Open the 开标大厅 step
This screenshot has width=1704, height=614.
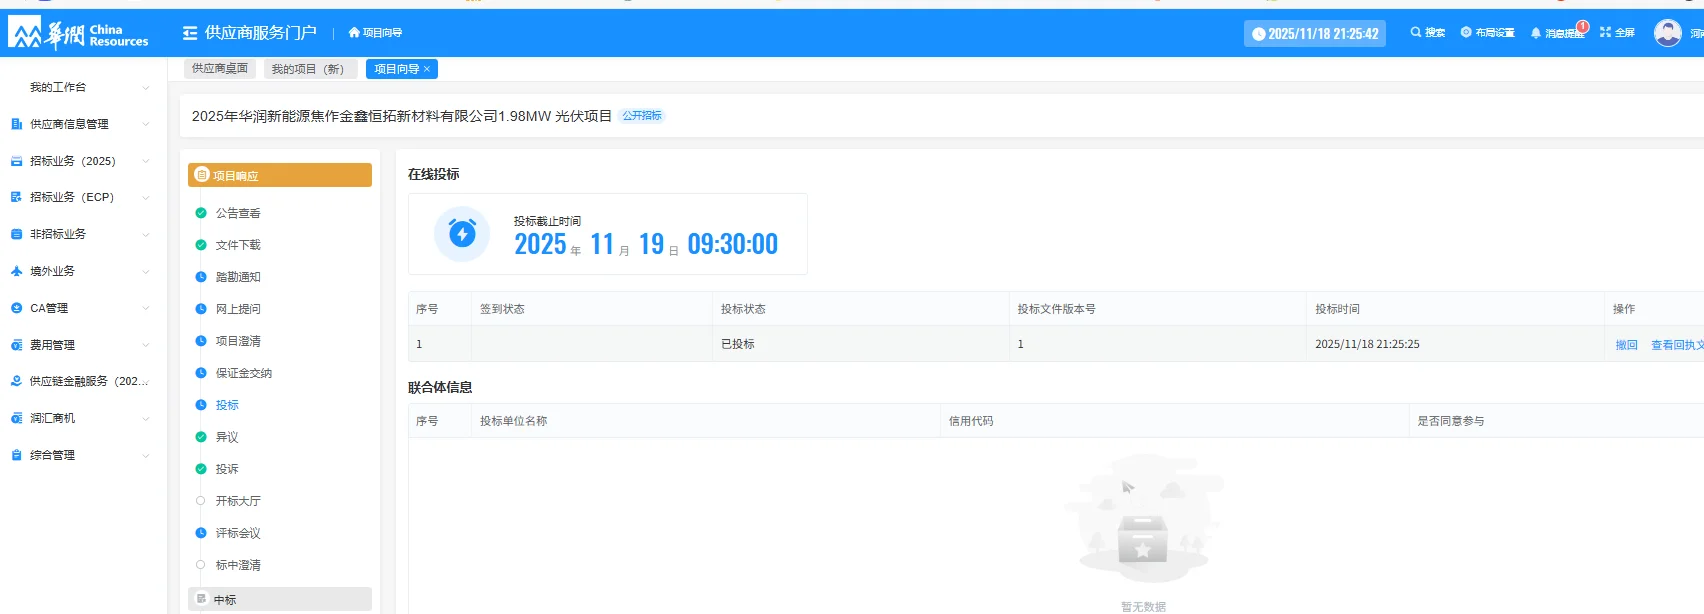[x=238, y=501]
